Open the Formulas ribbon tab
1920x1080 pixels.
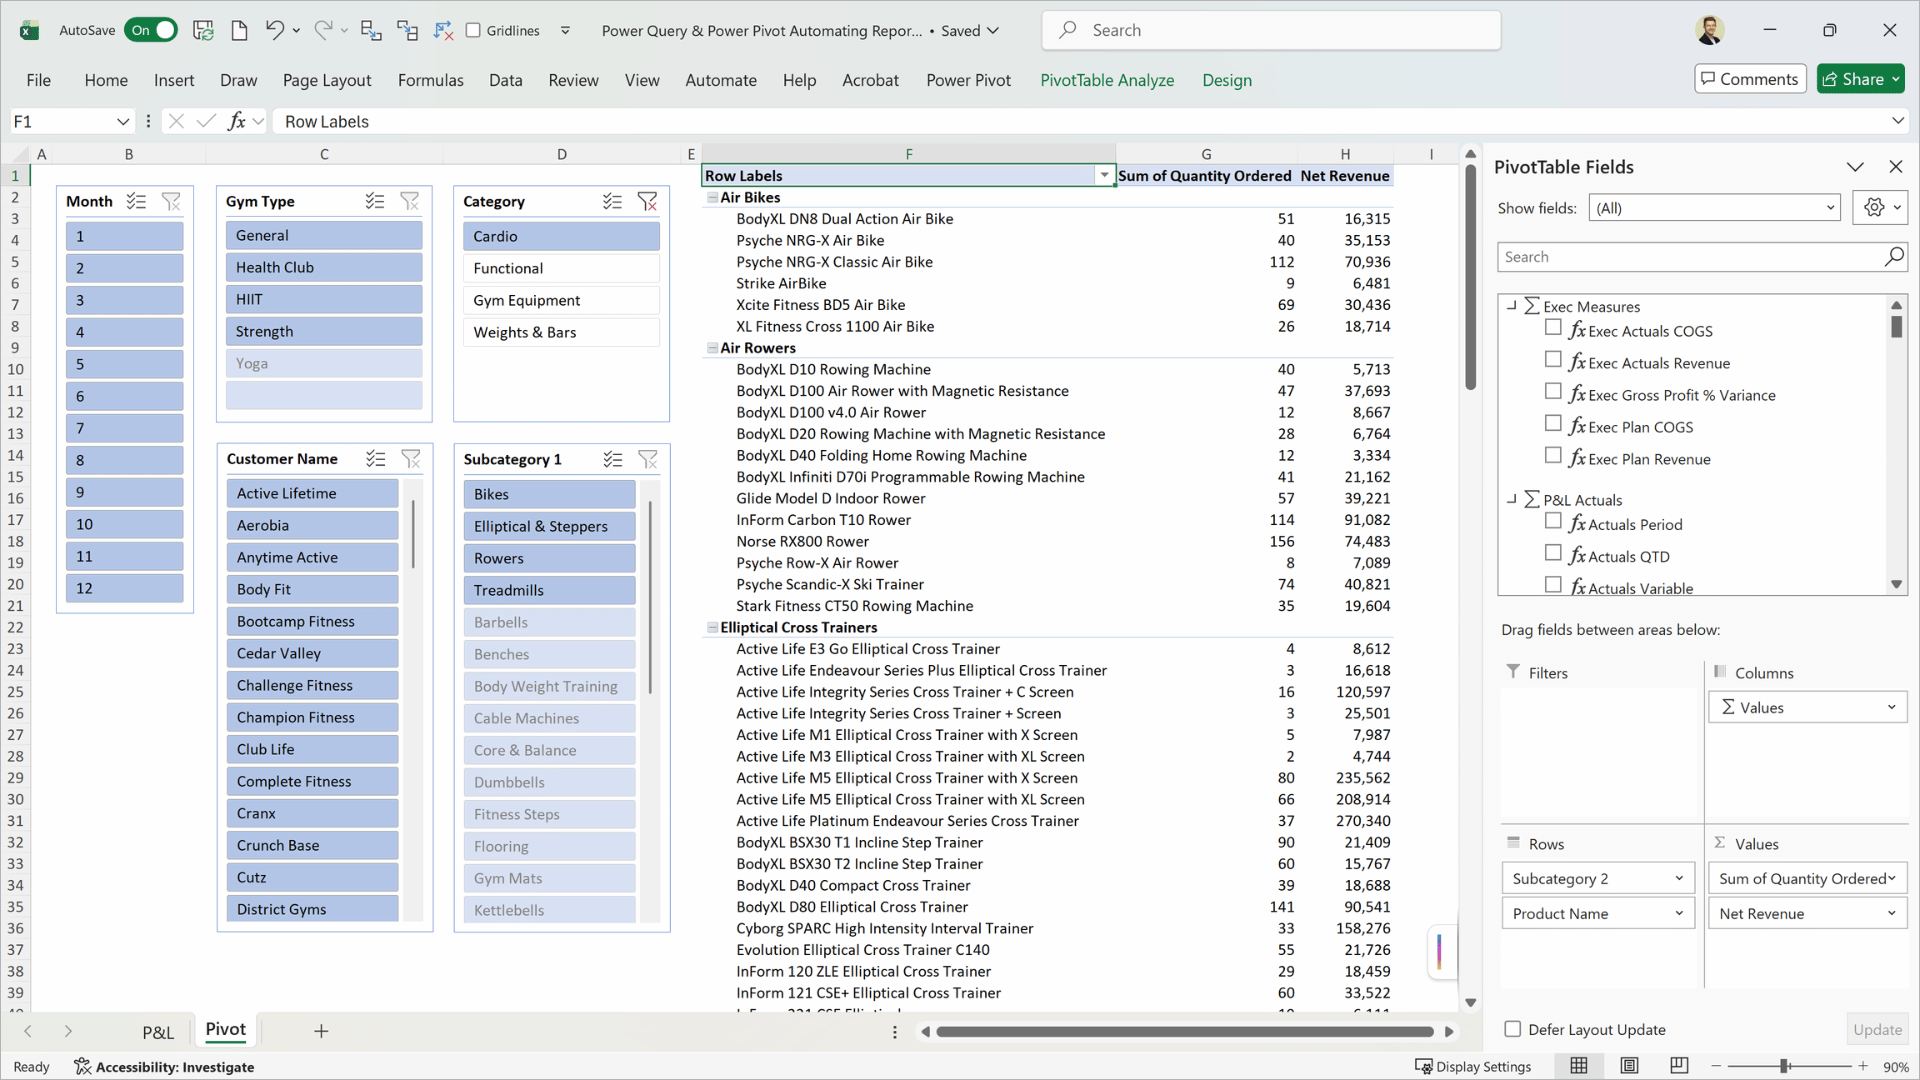point(431,80)
